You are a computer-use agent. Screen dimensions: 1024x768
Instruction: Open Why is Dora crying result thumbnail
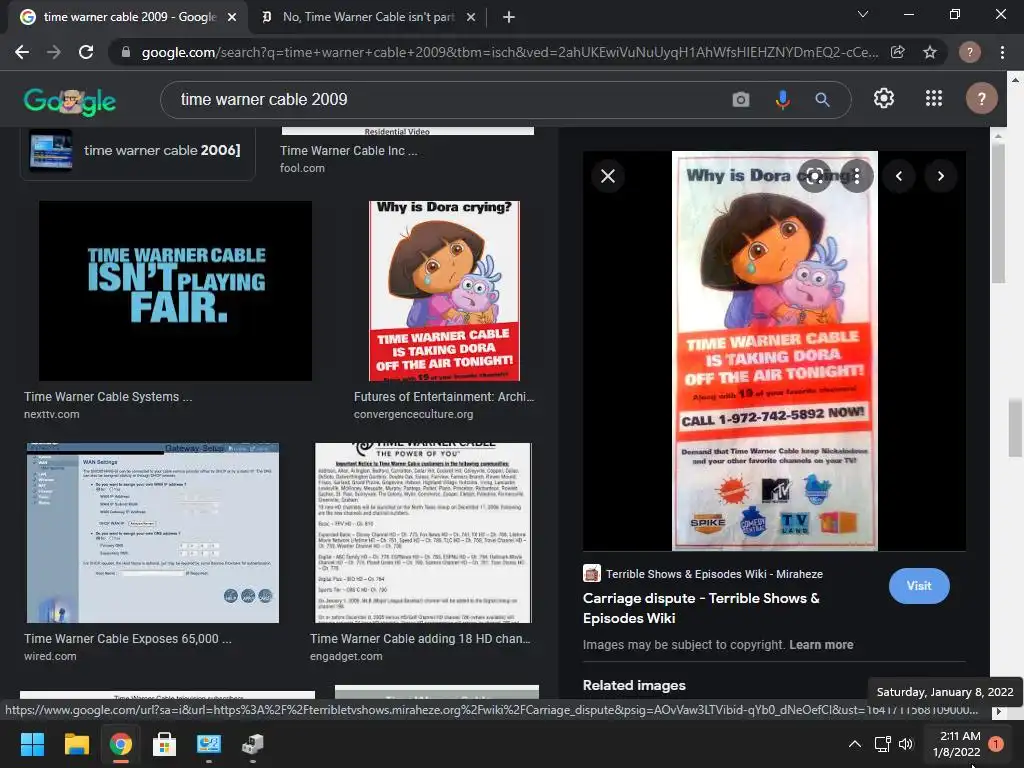tap(444, 291)
